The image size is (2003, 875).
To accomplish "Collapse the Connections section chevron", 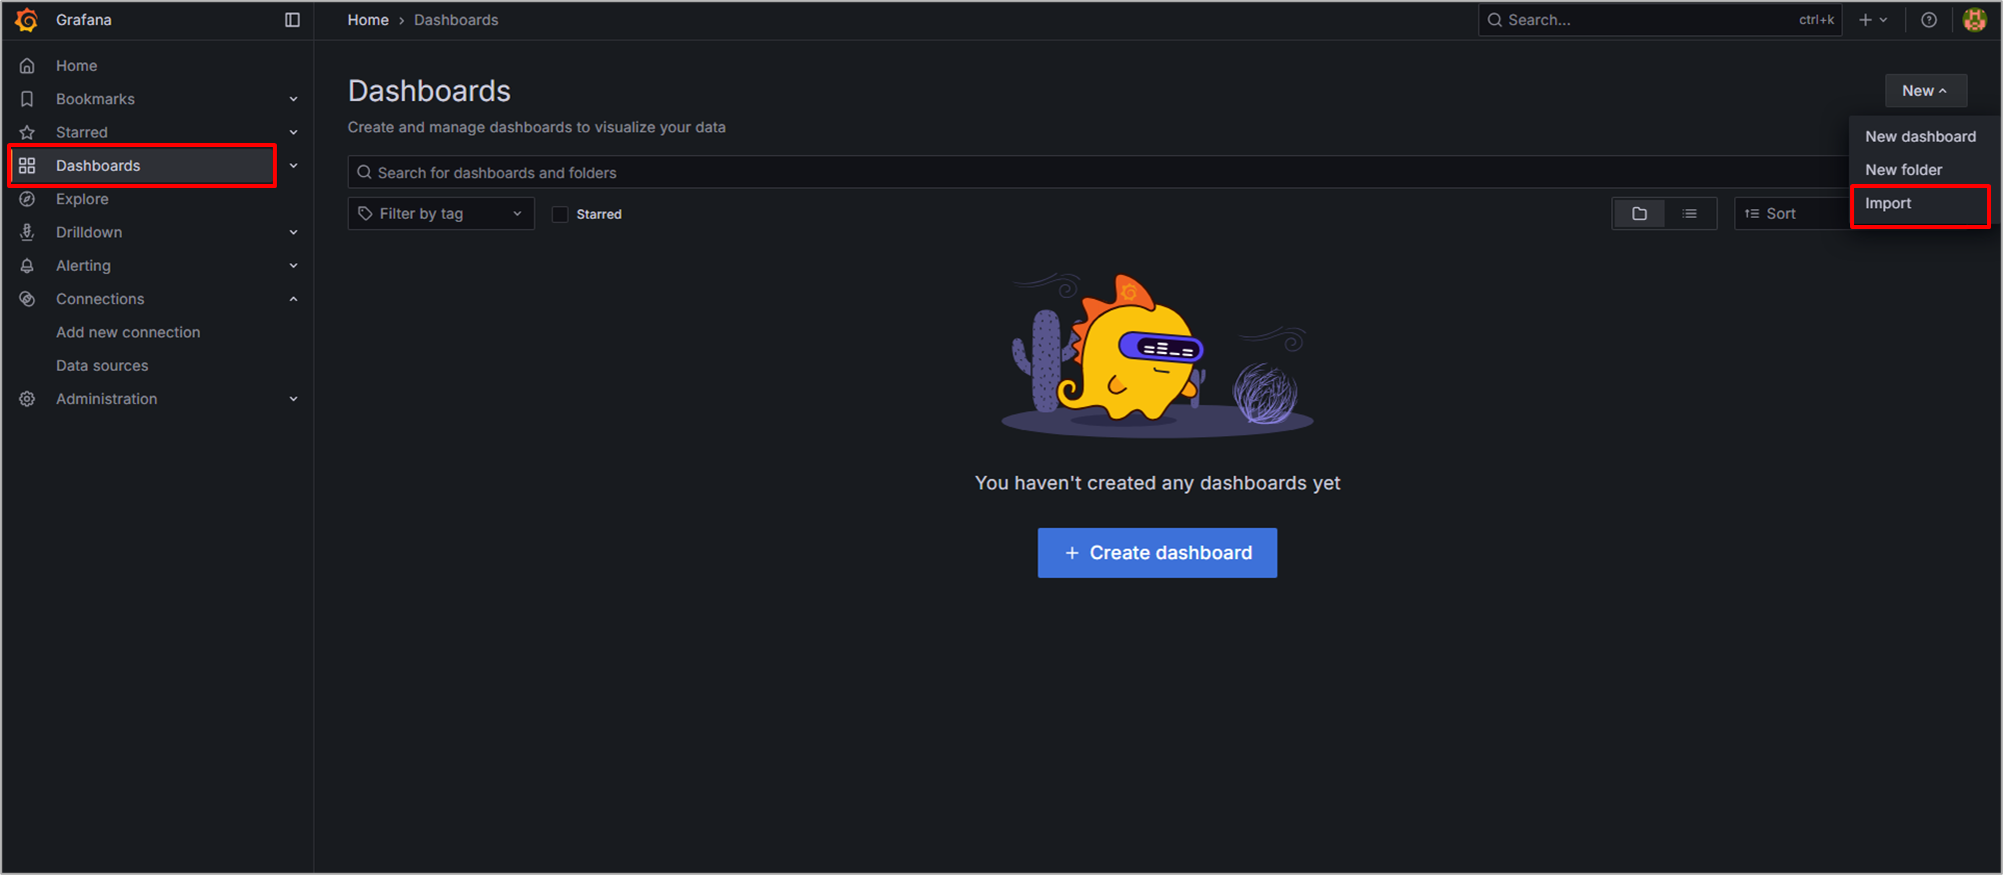I will point(293,299).
